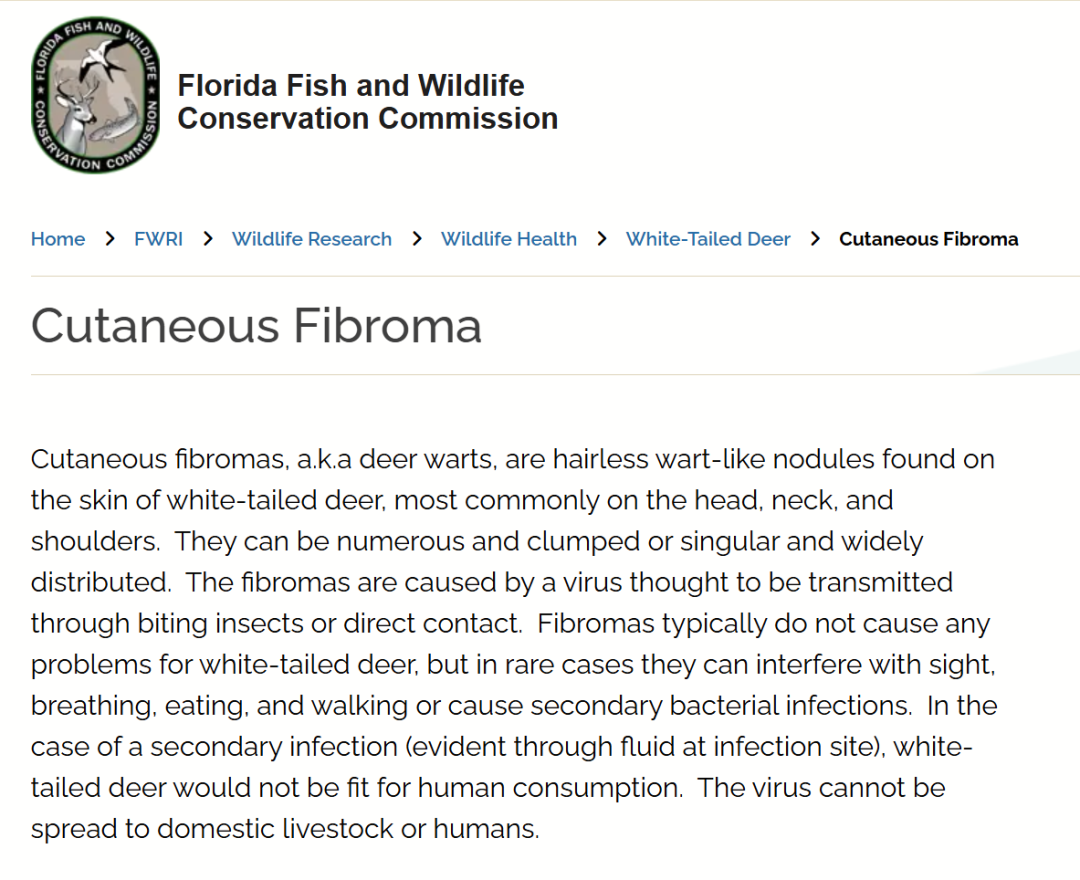Image resolution: width=1080 pixels, height=880 pixels.
Task: Click the chevron right after Home
Action: (110, 239)
